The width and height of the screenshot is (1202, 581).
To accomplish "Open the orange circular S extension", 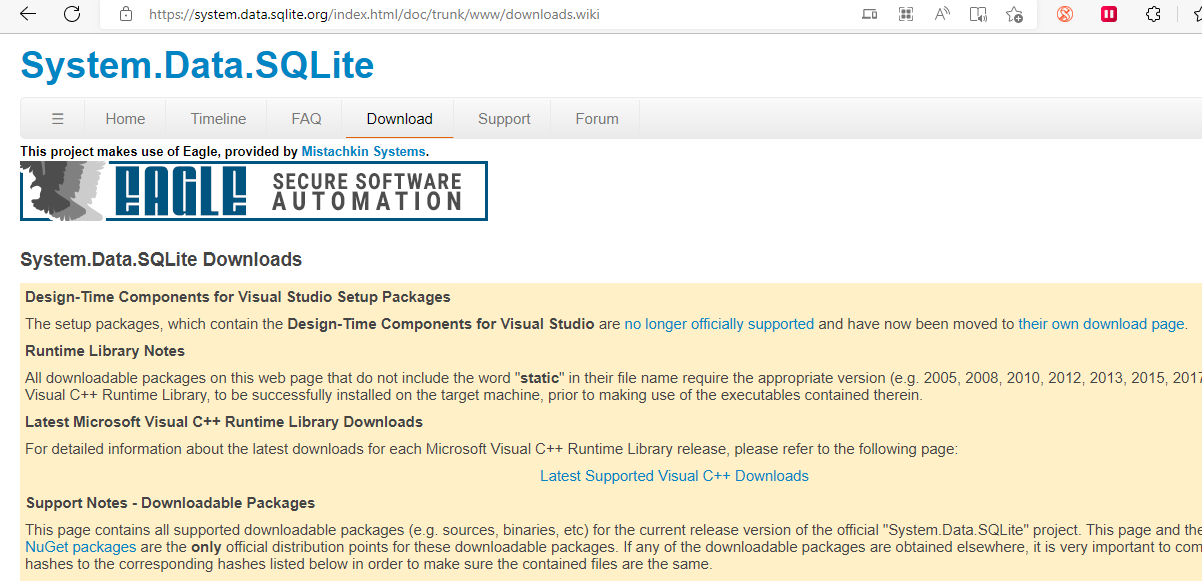I will coord(1065,14).
